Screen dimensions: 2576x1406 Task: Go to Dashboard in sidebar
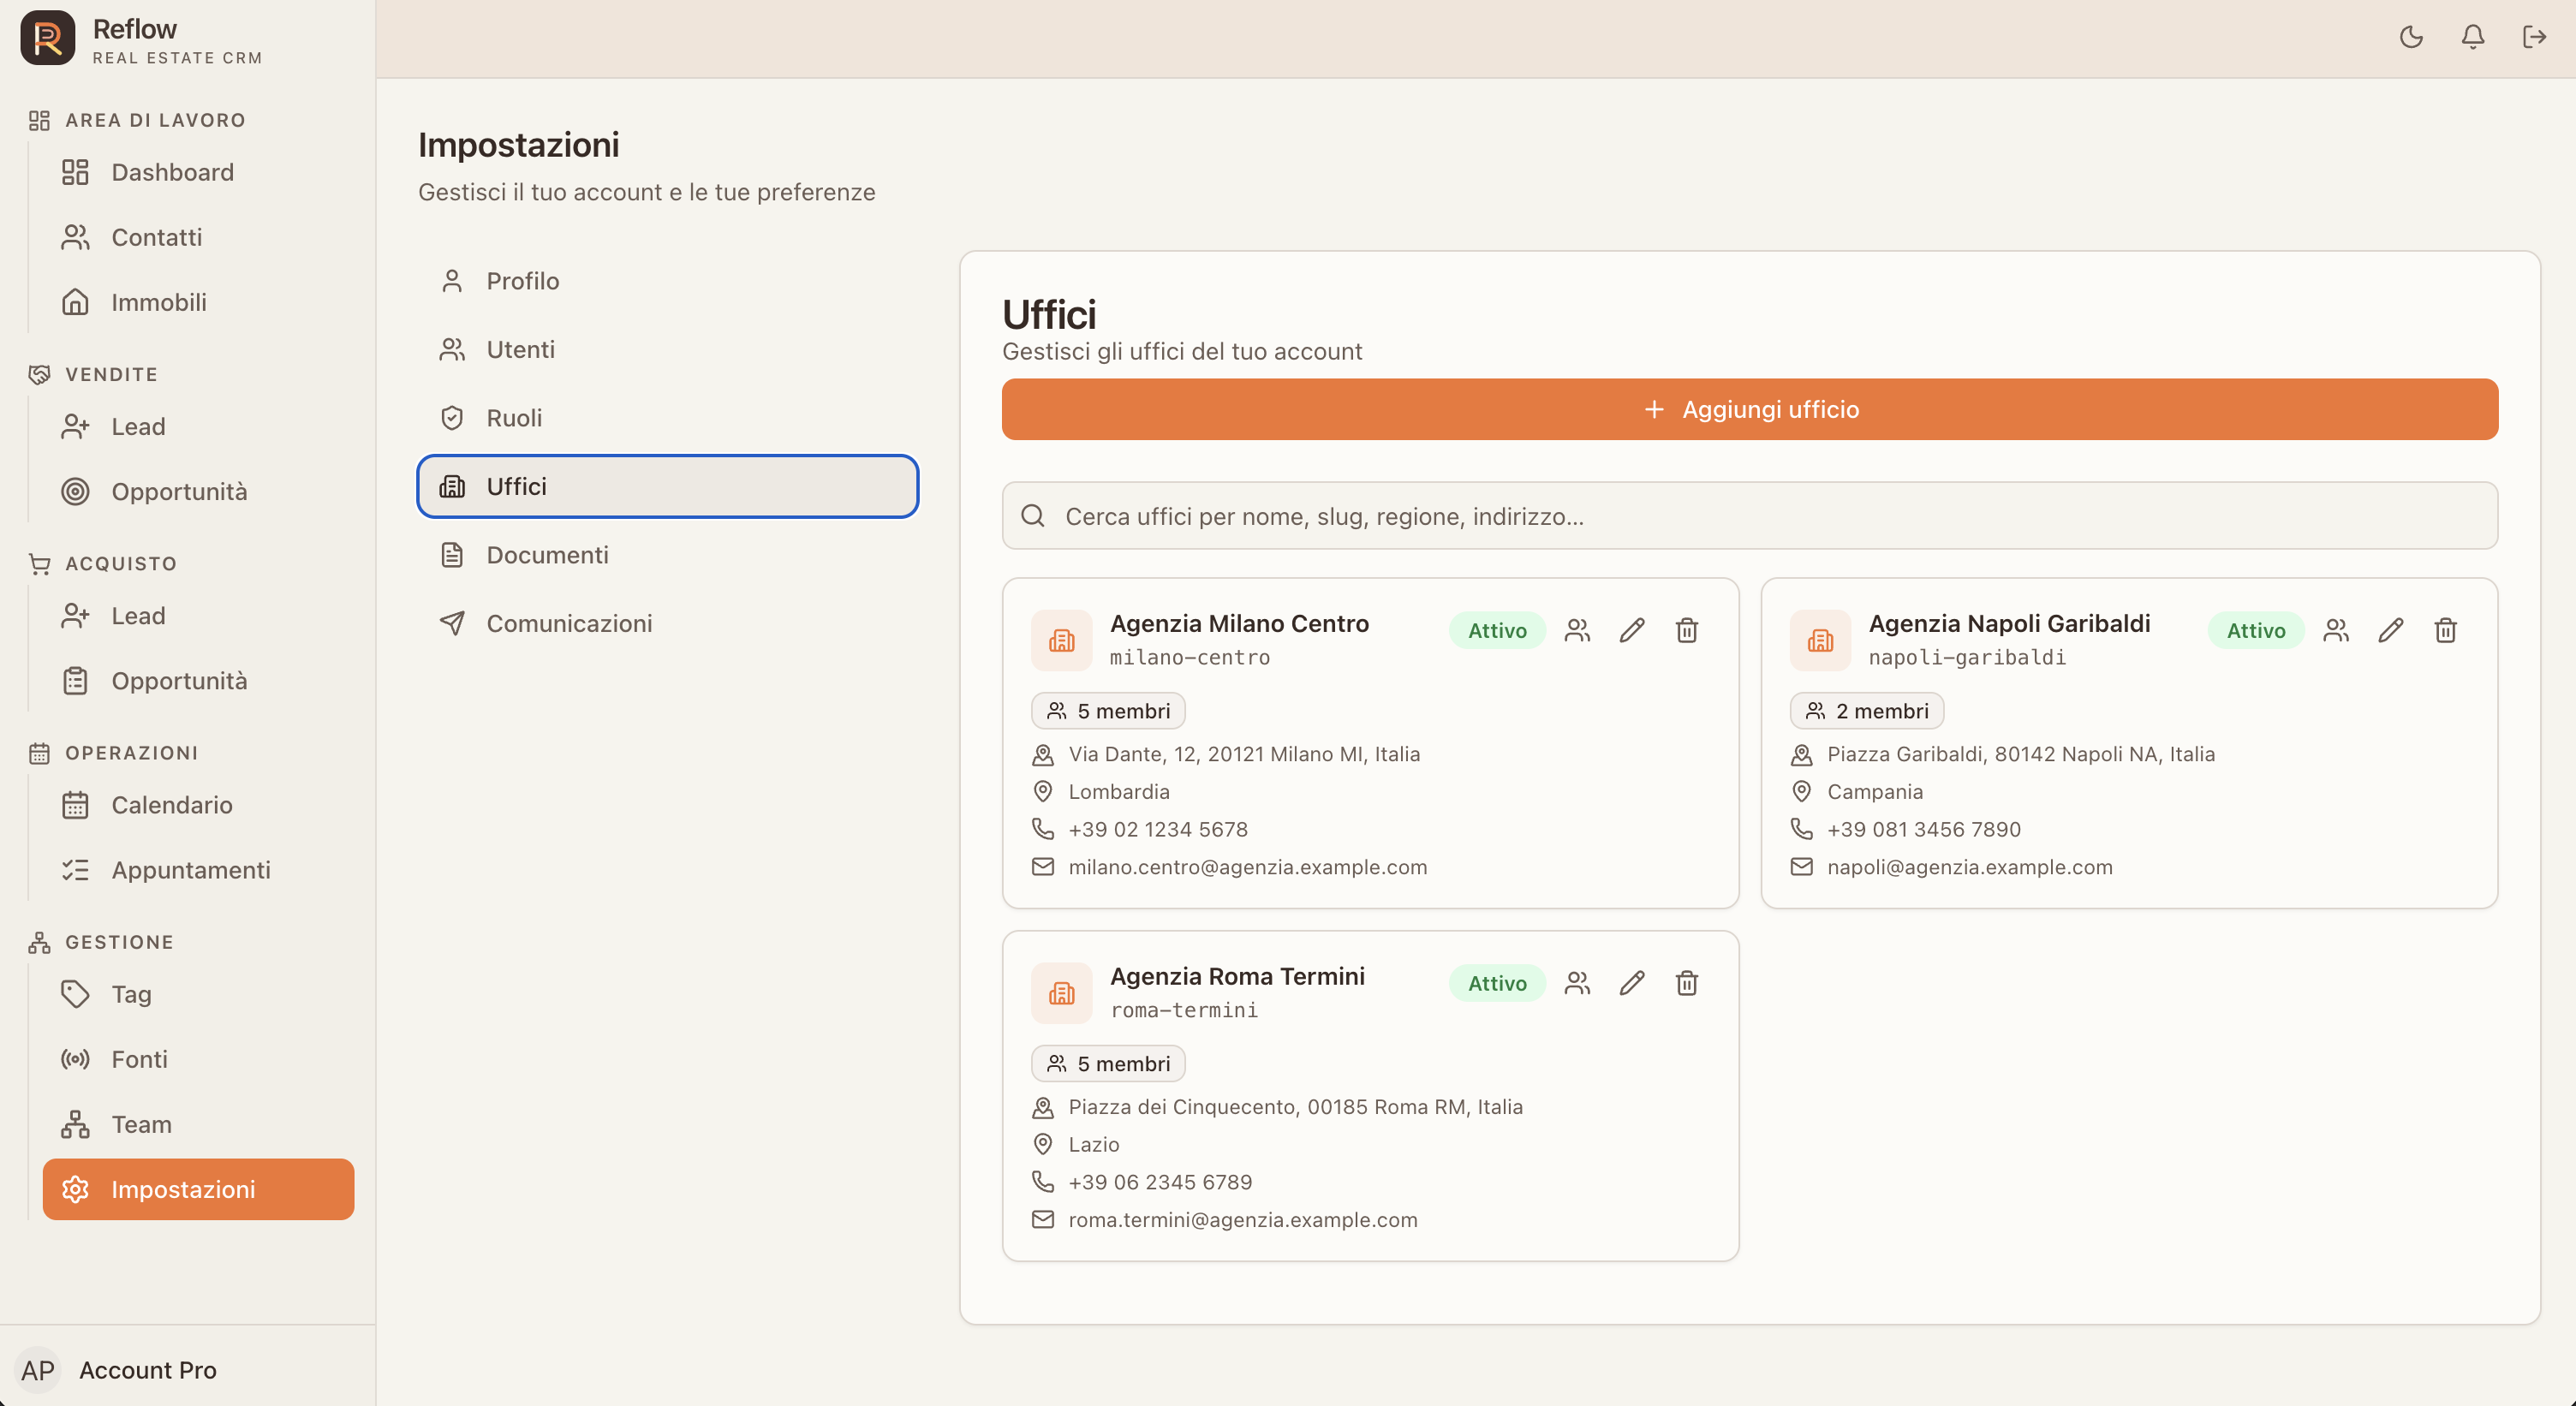pos(198,172)
